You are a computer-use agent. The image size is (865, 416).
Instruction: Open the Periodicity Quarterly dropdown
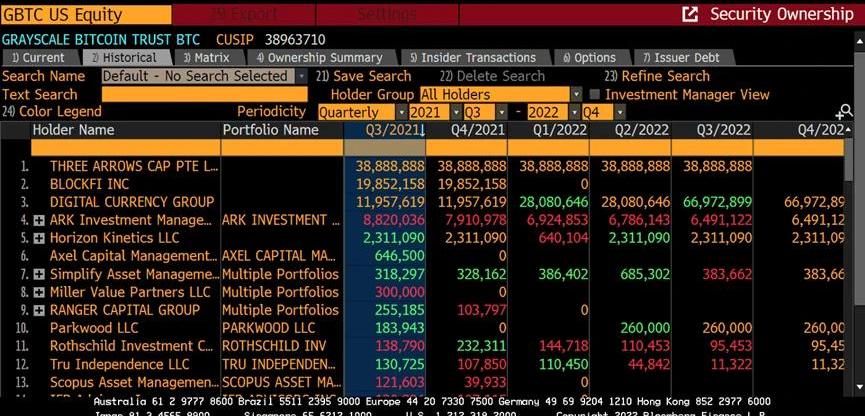[401, 112]
